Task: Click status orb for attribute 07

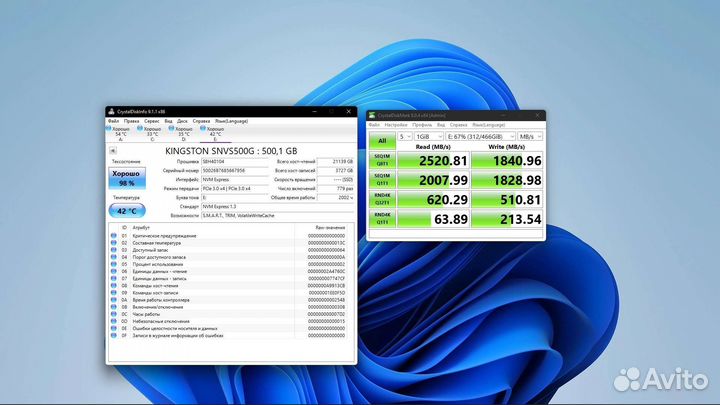Action: tap(114, 278)
